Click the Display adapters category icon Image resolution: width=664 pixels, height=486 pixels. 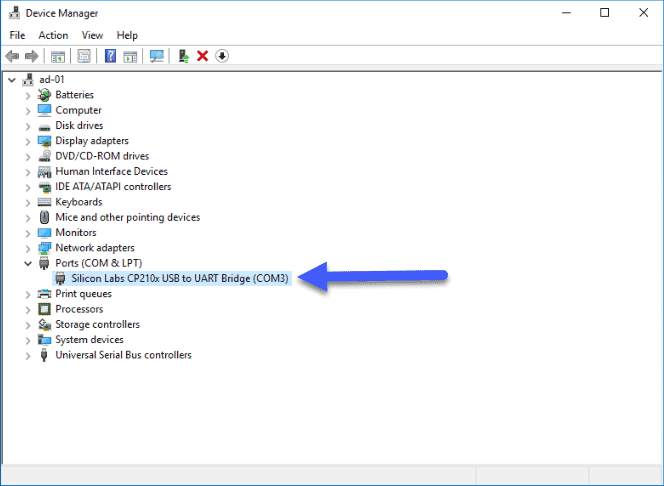(44, 141)
